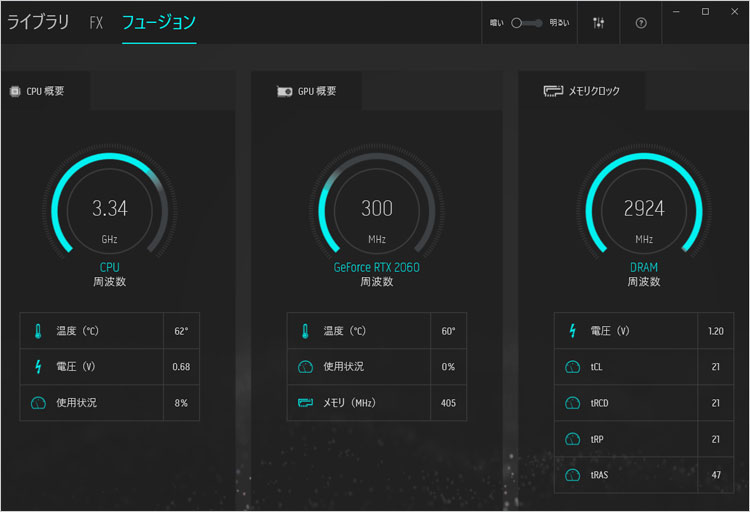The height and width of the screenshot is (512, 750).
Task: Click the GPU temperature value 60°
Action: (x=448, y=331)
